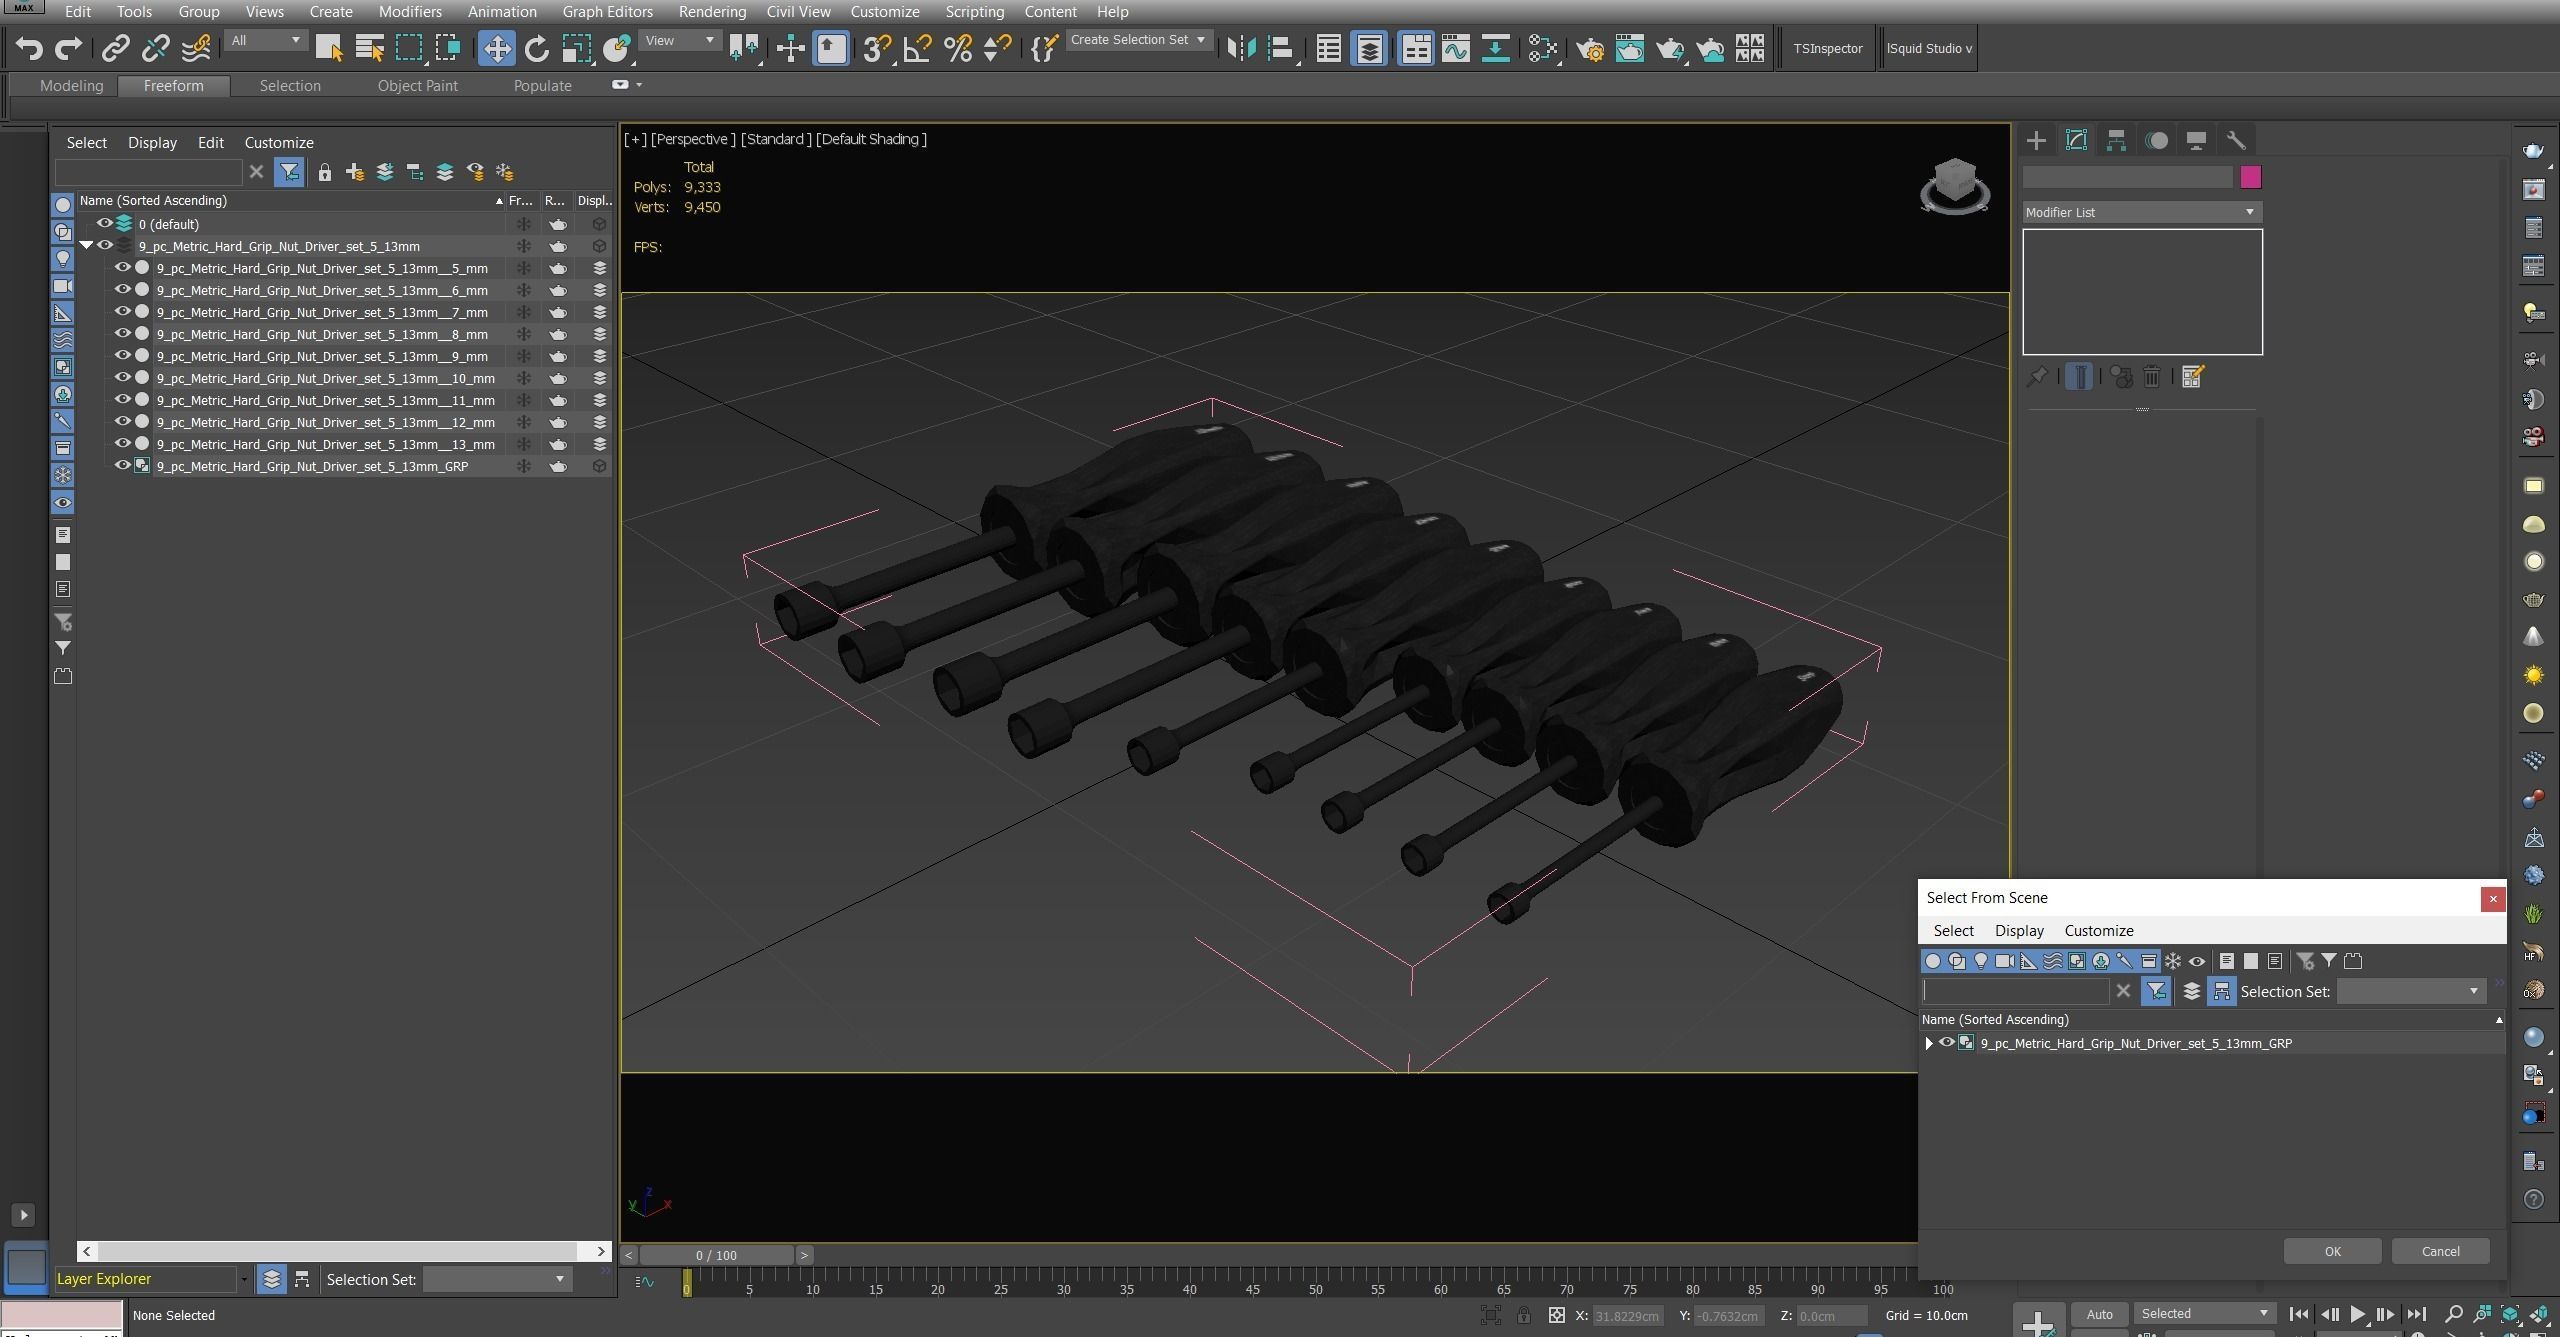Activate the Select and Move tool
The image size is (2560, 1337).
496,48
